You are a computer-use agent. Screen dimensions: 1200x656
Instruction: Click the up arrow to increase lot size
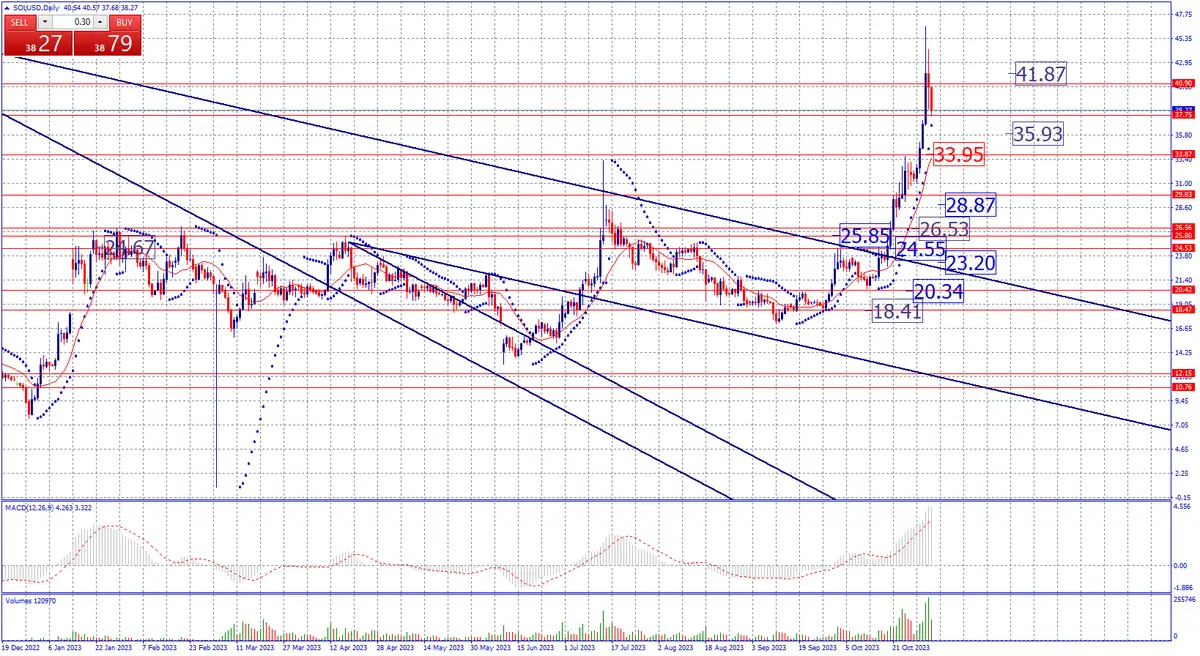(x=99, y=21)
